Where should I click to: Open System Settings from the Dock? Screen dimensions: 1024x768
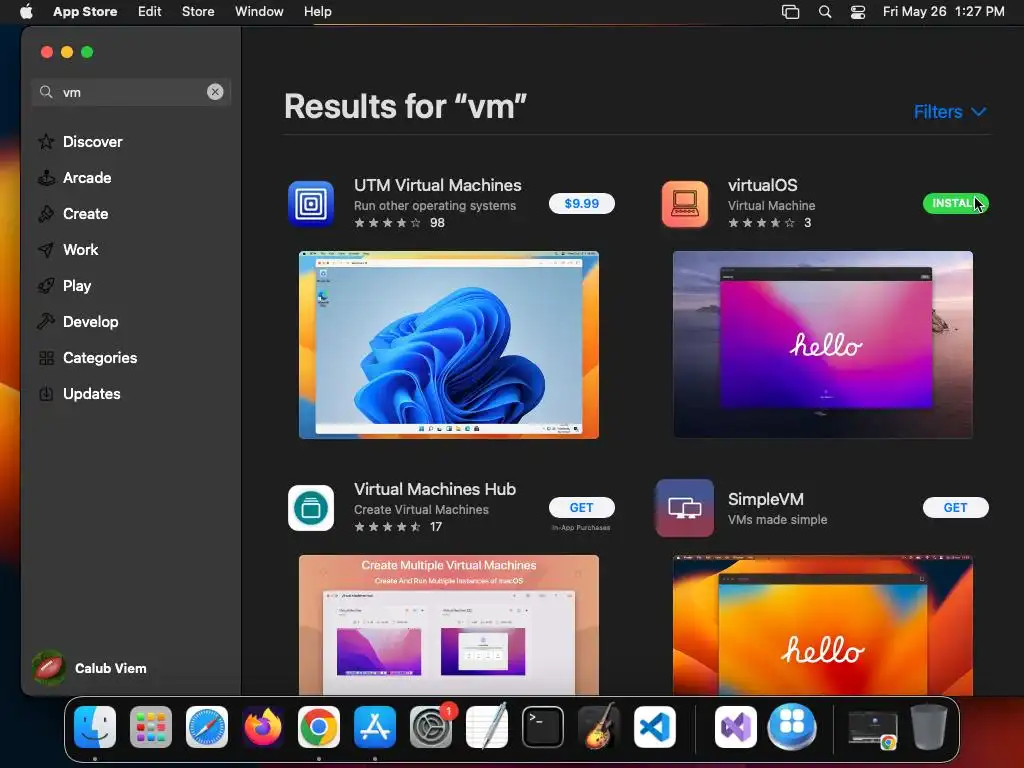click(x=431, y=727)
